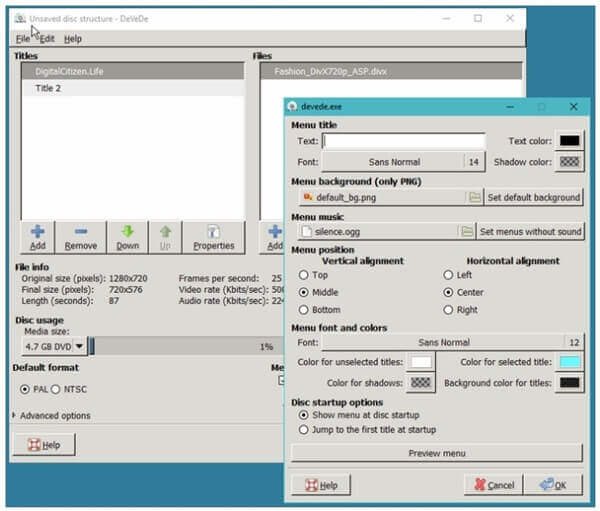Pick Color for unselected titles swatch

click(x=421, y=362)
